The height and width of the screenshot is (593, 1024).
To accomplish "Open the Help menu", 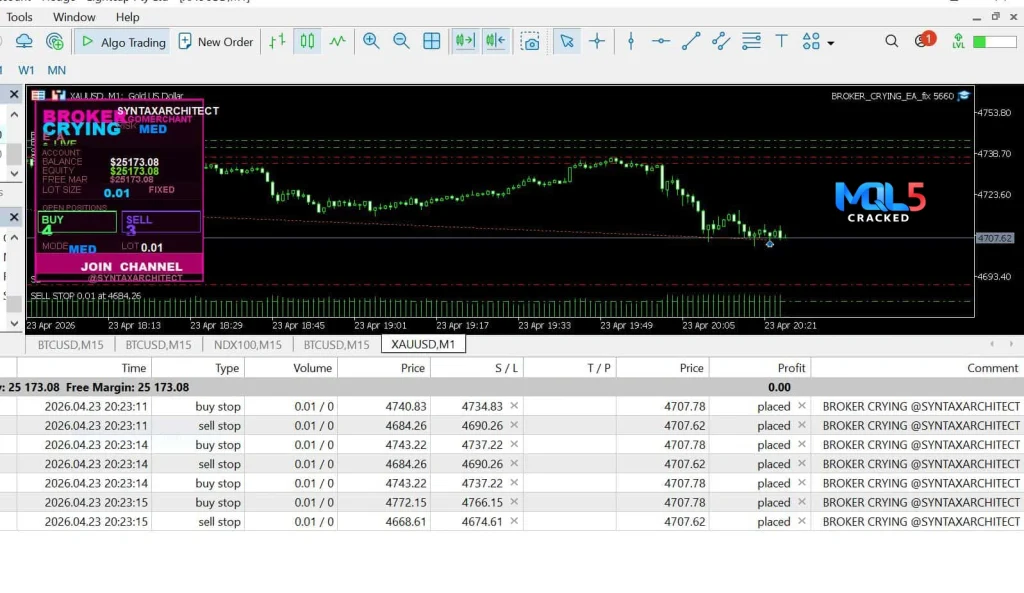I will tap(127, 17).
